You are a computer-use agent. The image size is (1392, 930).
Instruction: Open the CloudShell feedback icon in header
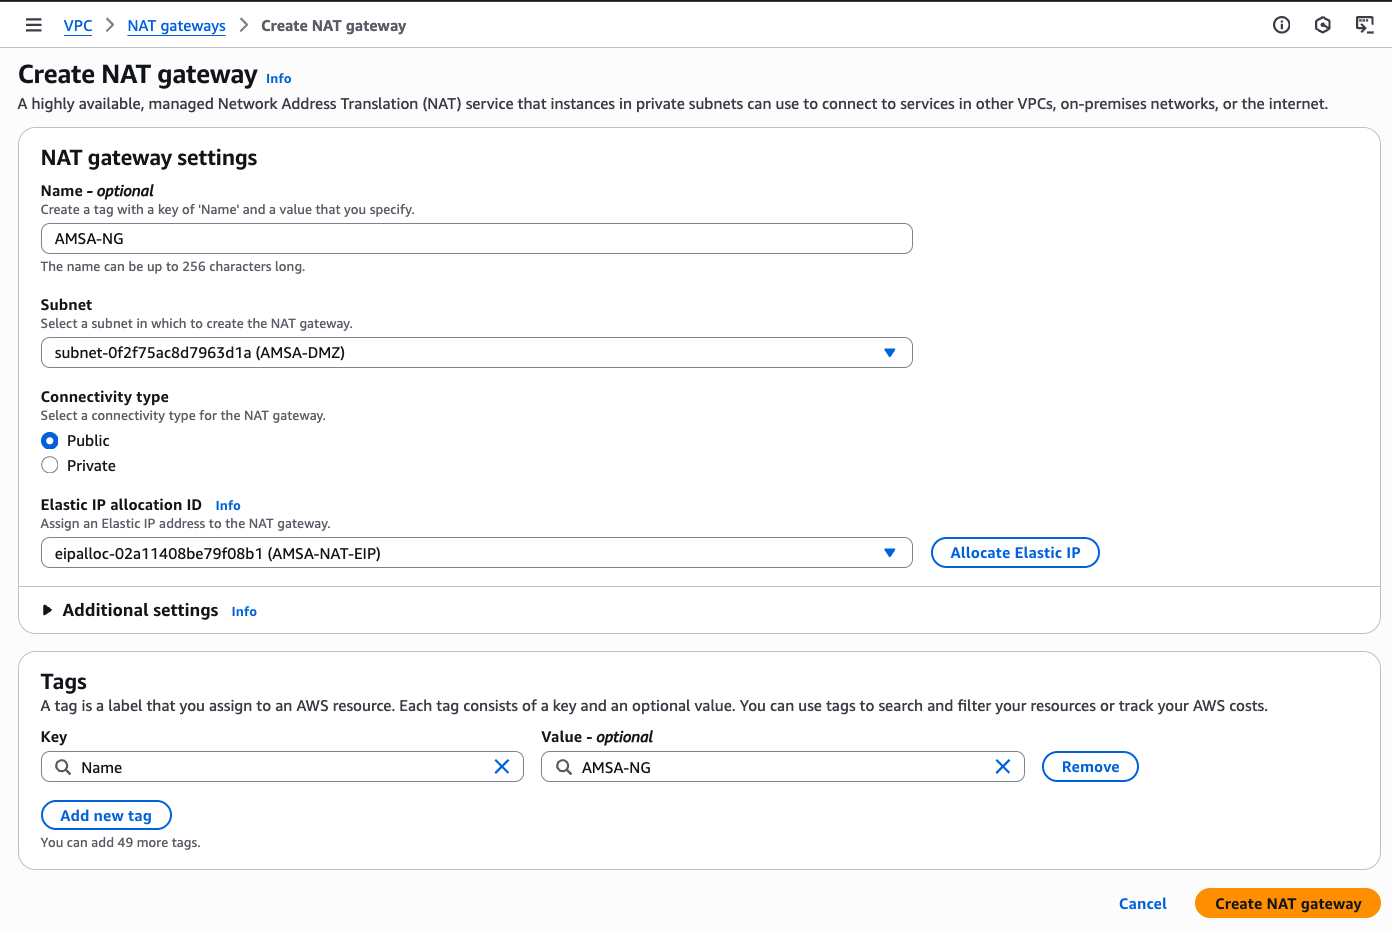click(1364, 25)
